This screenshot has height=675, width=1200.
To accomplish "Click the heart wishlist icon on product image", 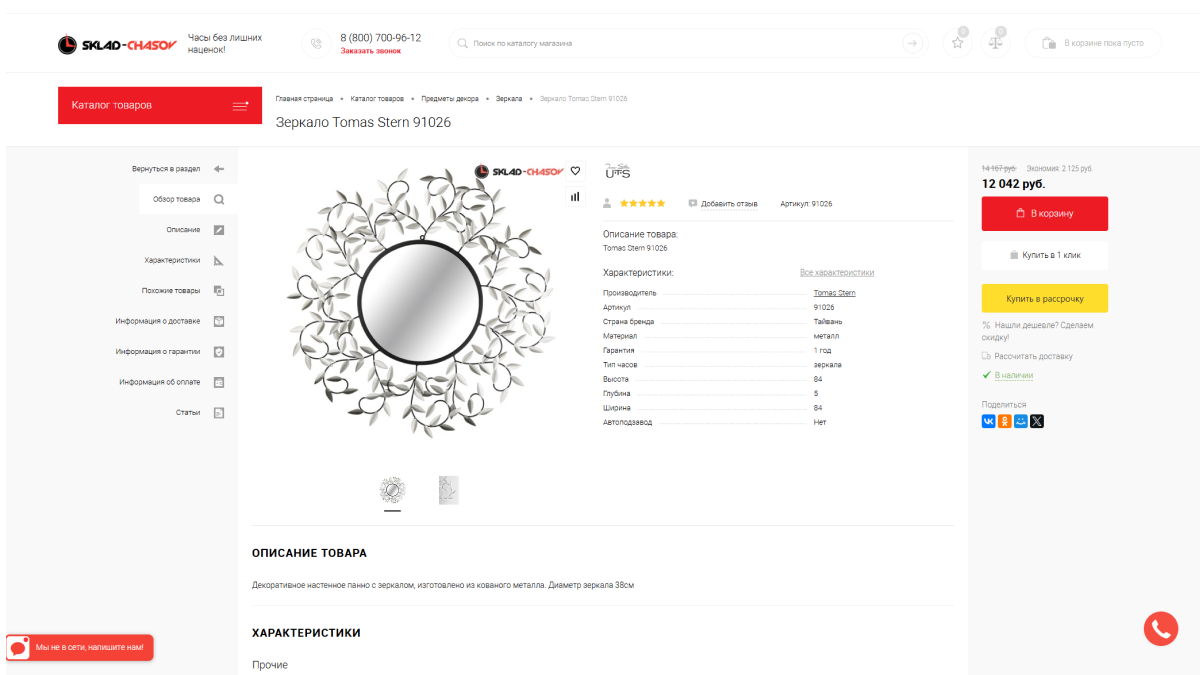I will click(x=575, y=171).
